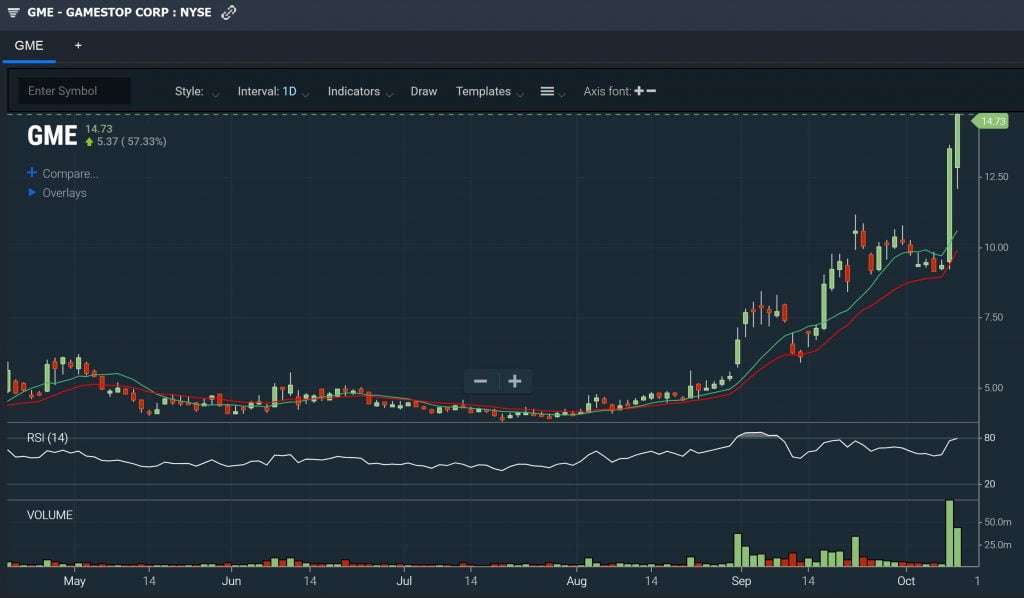1024x598 pixels.
Task: Click the Compare... link
Action: coord(70,173)
